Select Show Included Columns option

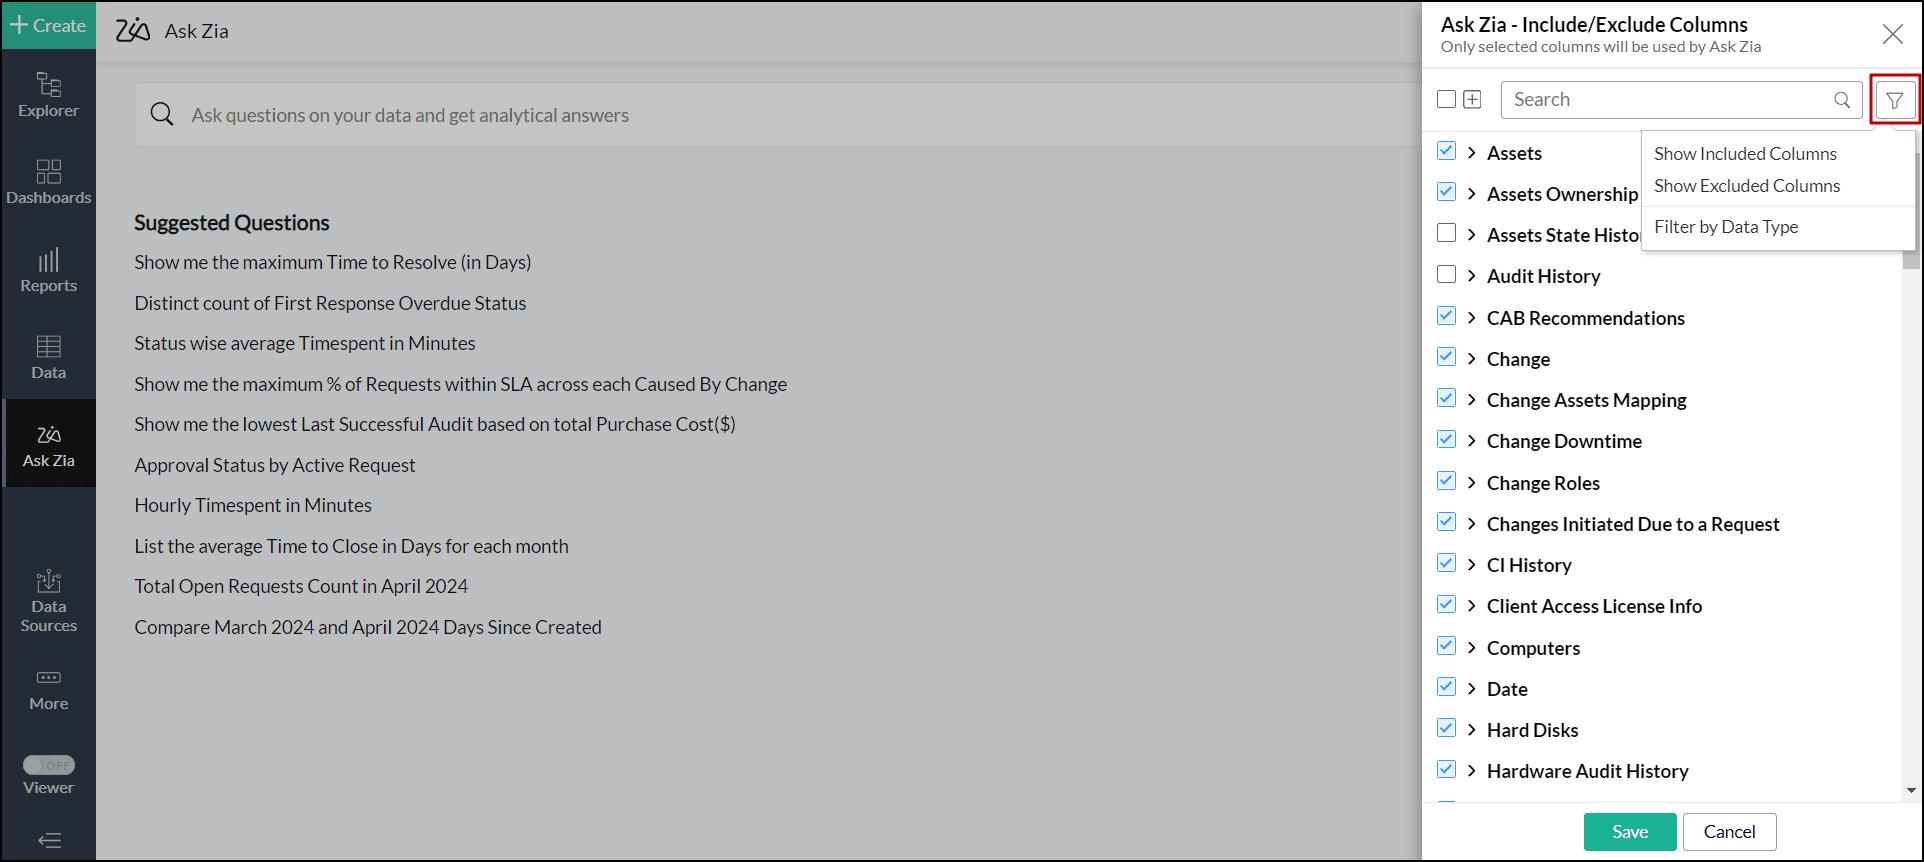1745,154
